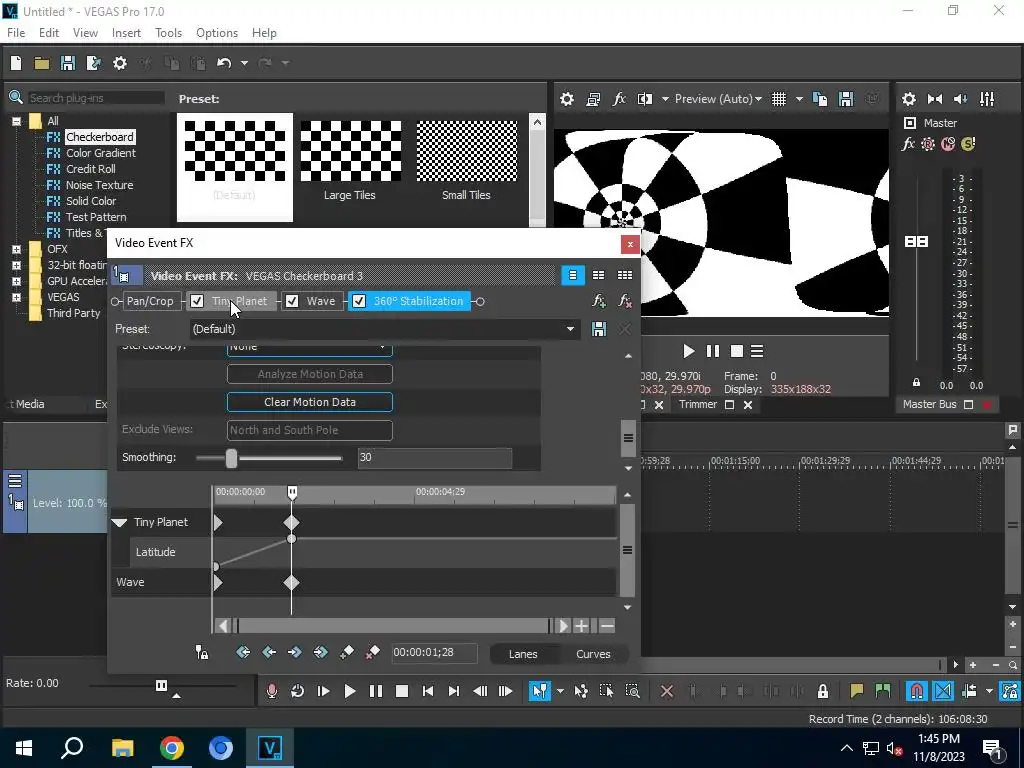Go to the next keyframe
The width and height of the screenshot is (1024, 768).
295,652
